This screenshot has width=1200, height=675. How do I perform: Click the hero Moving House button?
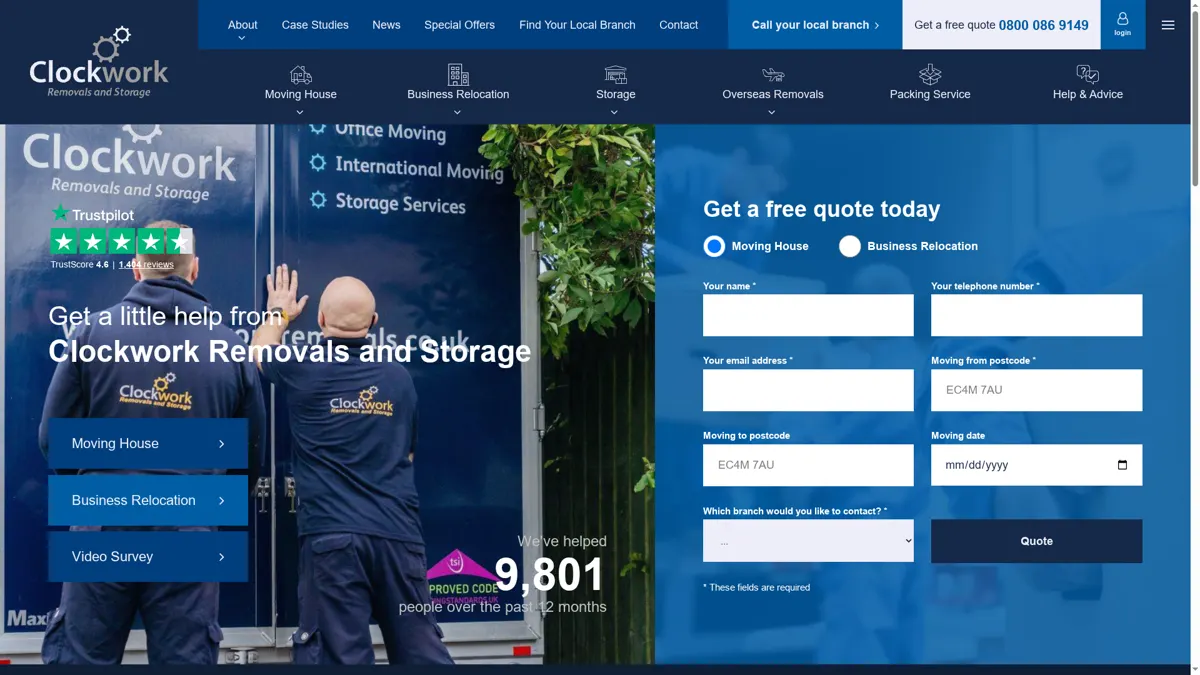coord(148,443)
